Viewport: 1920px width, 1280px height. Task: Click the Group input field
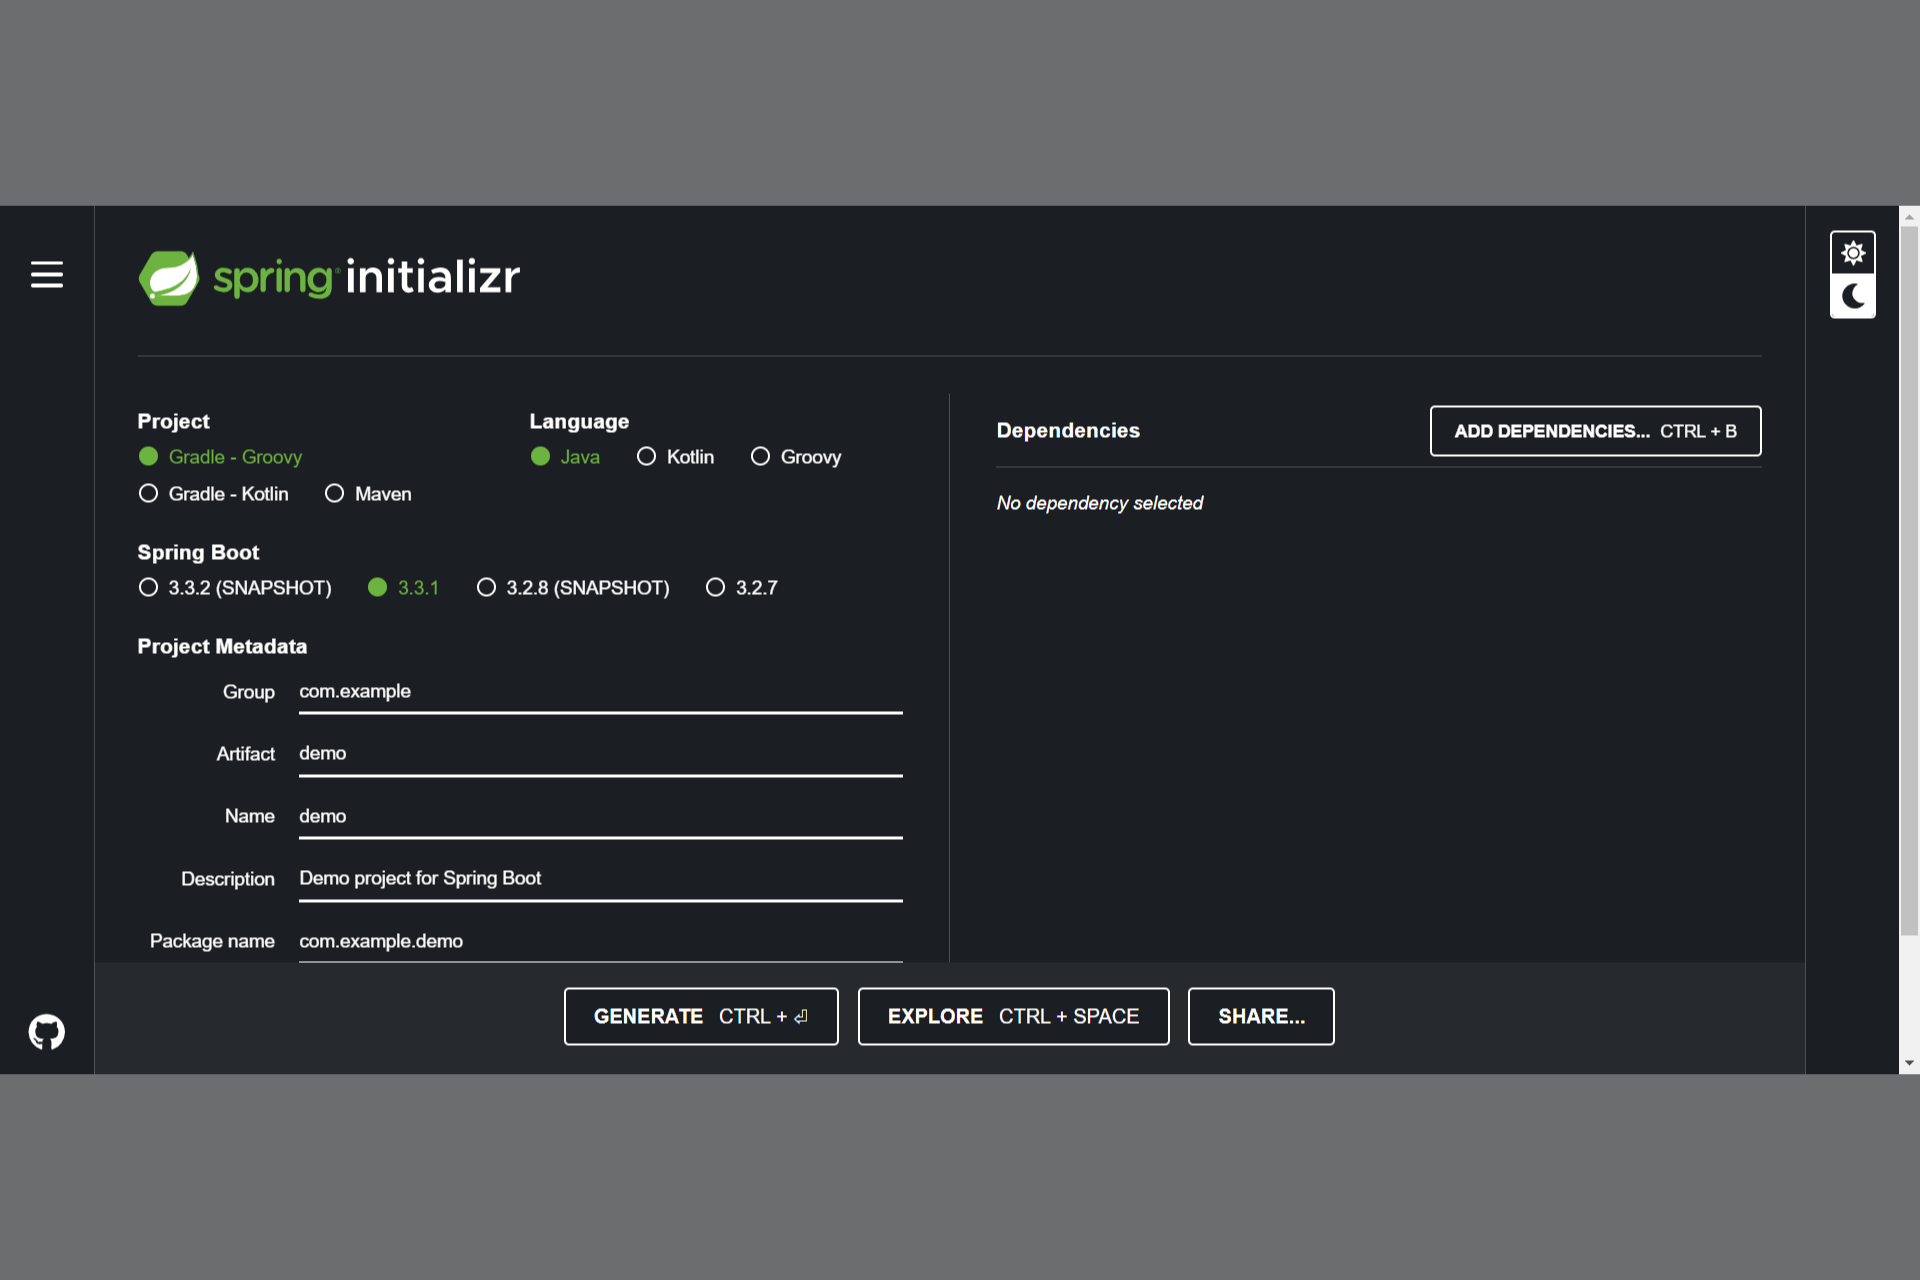pos(600,692)
